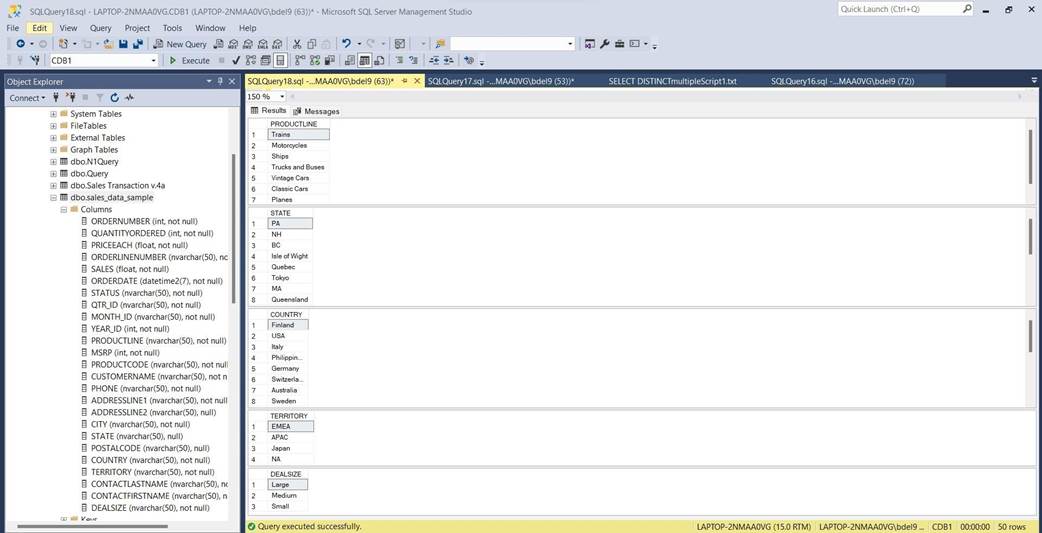Click the Activity Monitor icon in Object Explorer
Viewport: 1042px width, 533px height.
pos(130,98)
